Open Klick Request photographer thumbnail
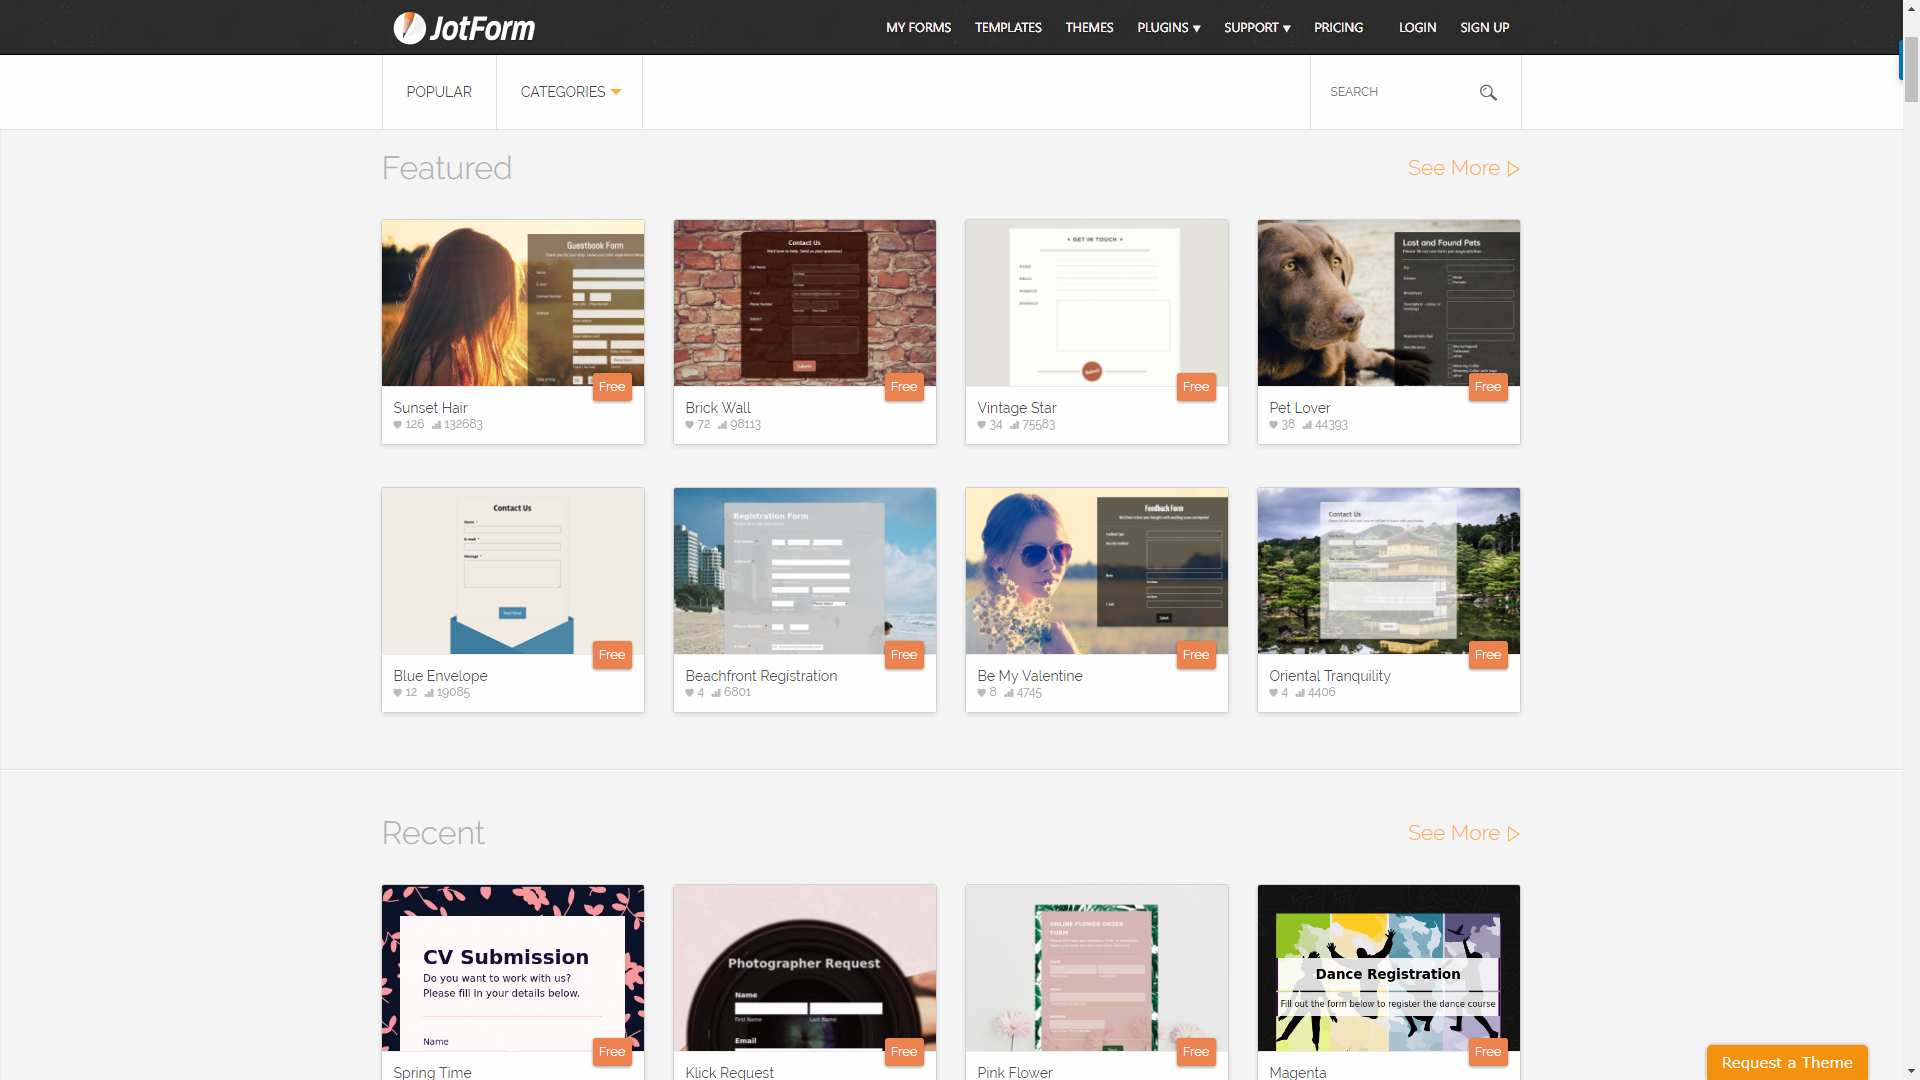Viewport: 1920px width, 1080px height. (x=805, y=968)
